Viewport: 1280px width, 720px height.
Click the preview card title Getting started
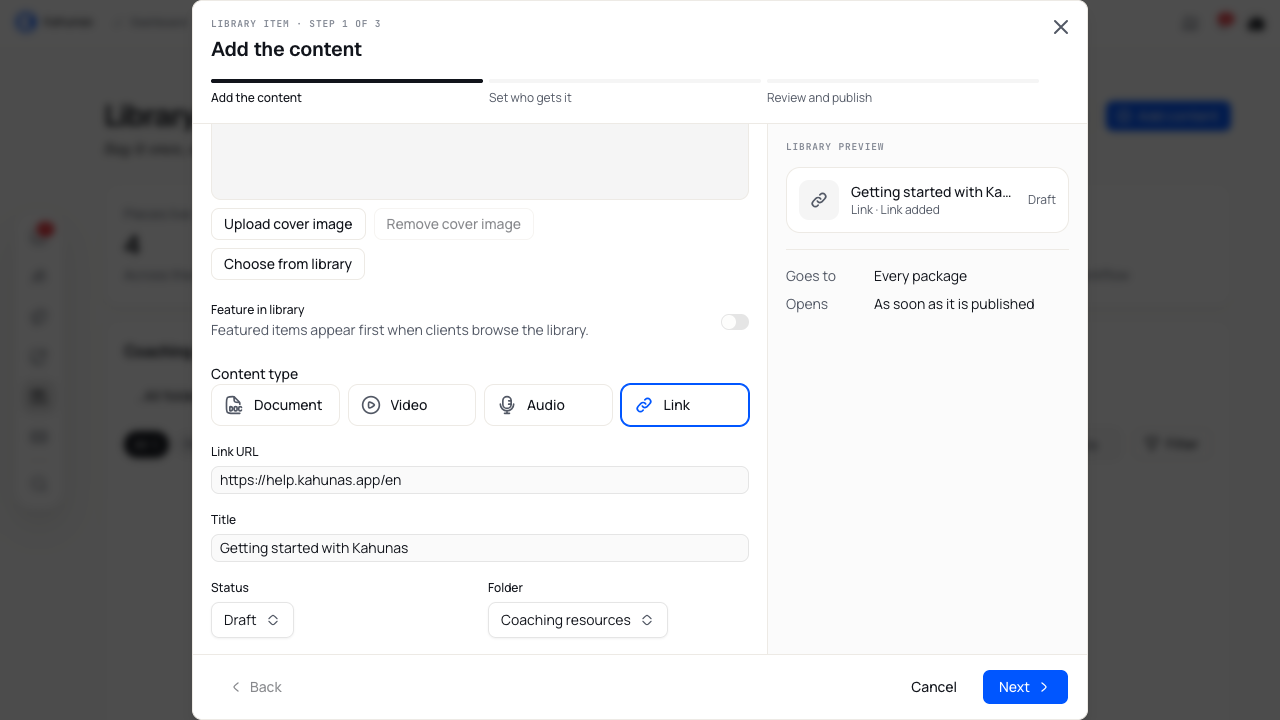click(931, 192)
